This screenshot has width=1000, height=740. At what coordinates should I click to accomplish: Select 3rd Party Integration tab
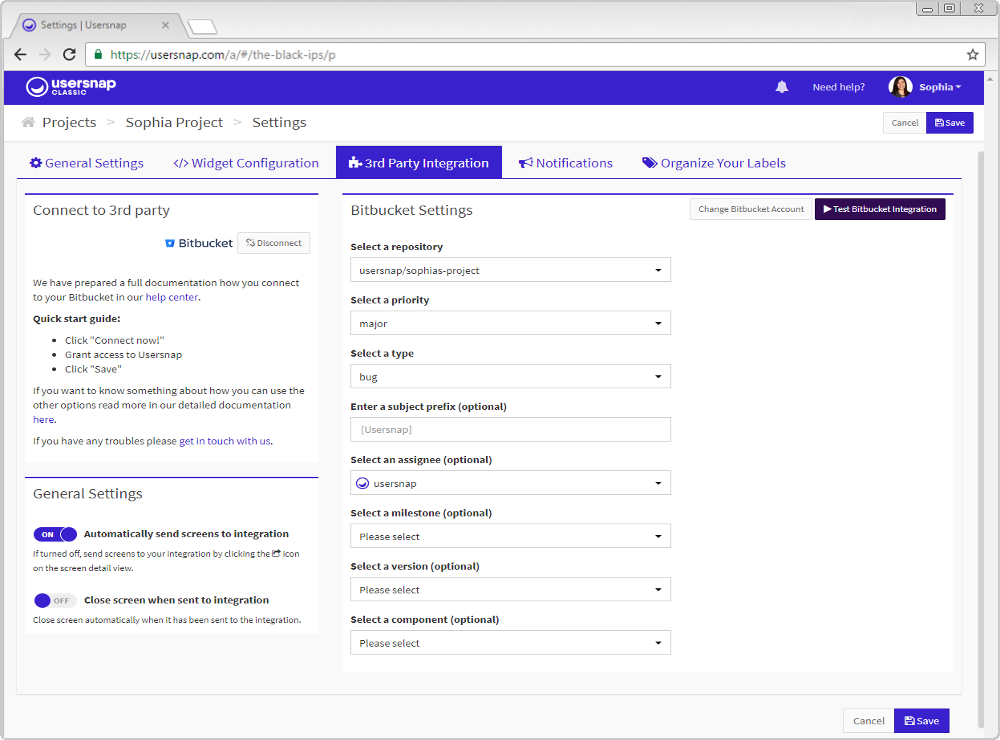[418, 163]
